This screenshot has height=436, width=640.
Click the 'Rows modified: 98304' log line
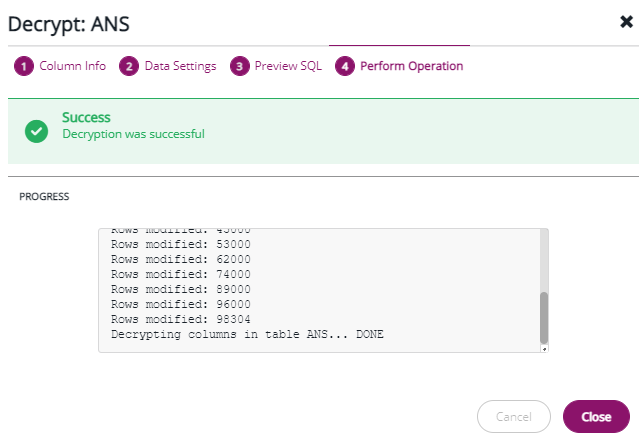(180, 319)
